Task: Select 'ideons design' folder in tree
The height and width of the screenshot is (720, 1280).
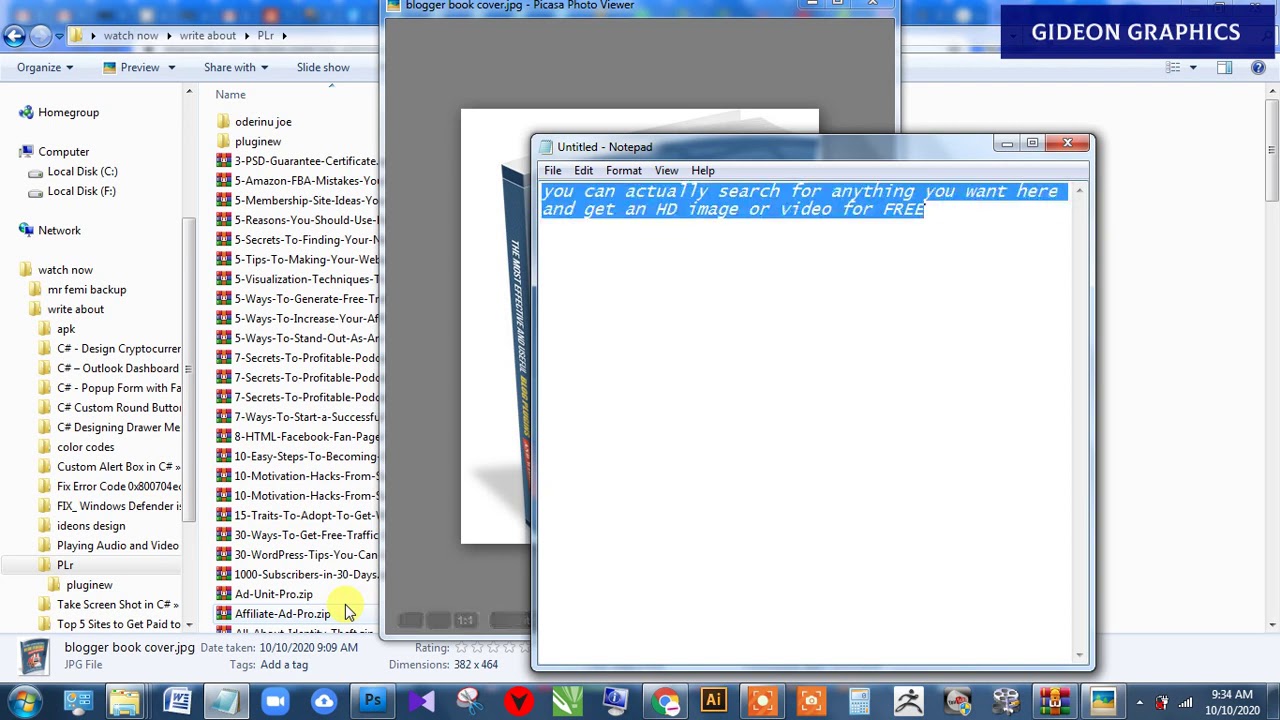Action: click(x=90, y=526)
